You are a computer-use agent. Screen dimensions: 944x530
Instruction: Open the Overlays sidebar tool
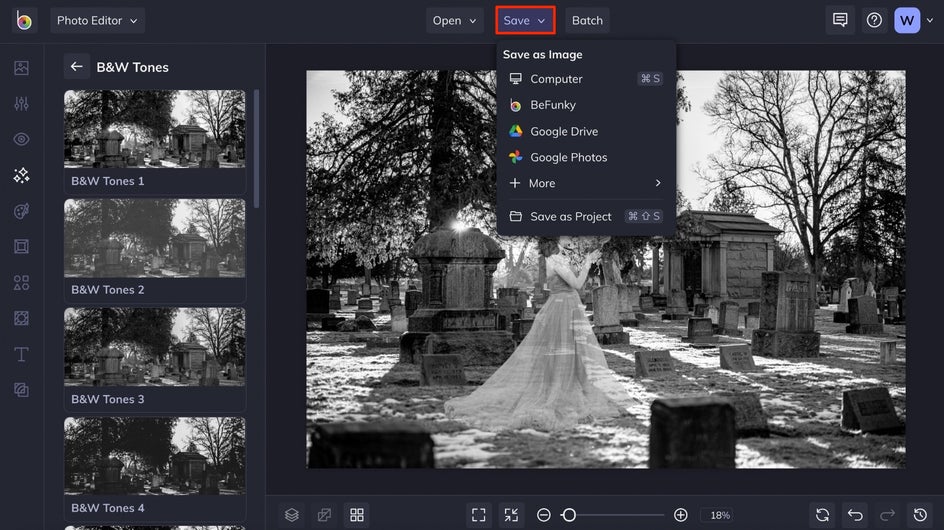(x=22, y=318)
